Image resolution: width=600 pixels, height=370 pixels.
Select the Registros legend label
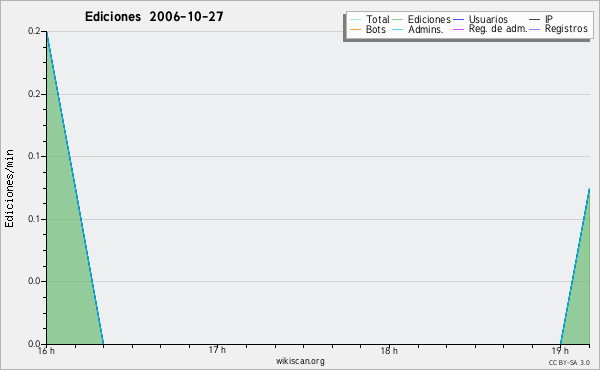click(x=566, y=29)
